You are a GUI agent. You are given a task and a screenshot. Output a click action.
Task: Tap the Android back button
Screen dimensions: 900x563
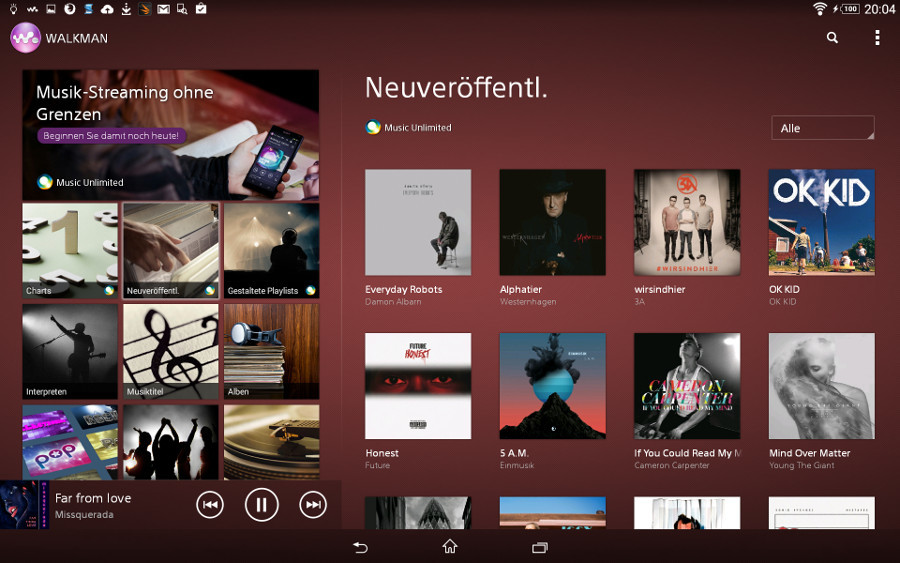(x=360, y=548)
